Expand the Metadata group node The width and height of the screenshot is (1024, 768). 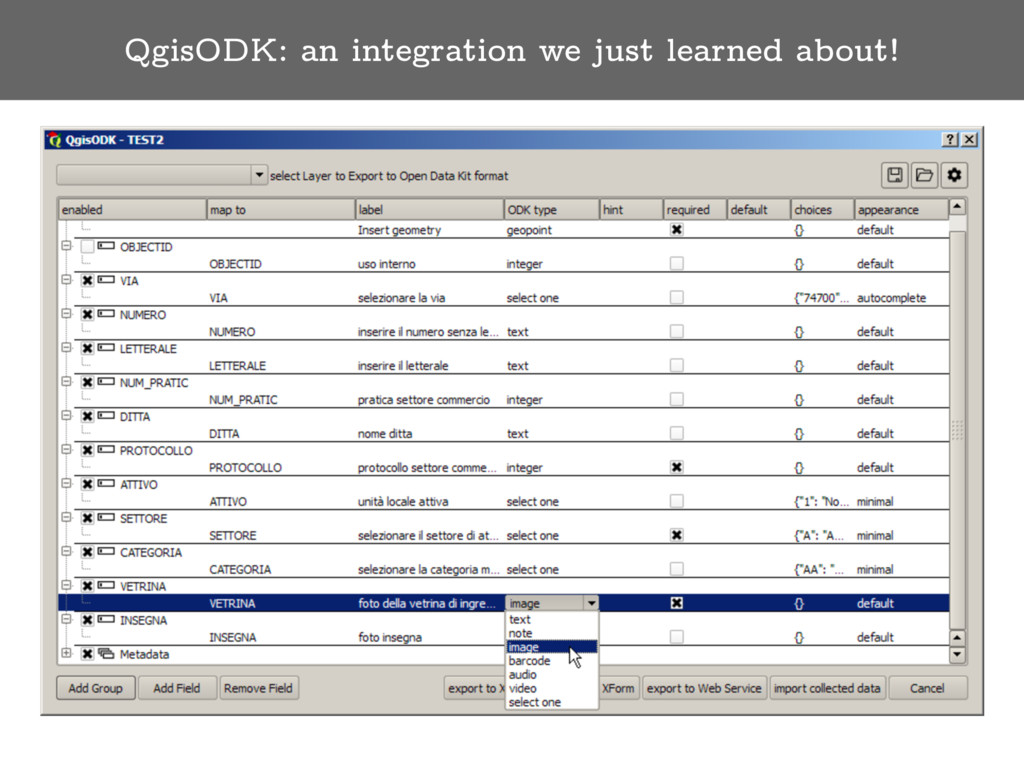pos(66,654)
